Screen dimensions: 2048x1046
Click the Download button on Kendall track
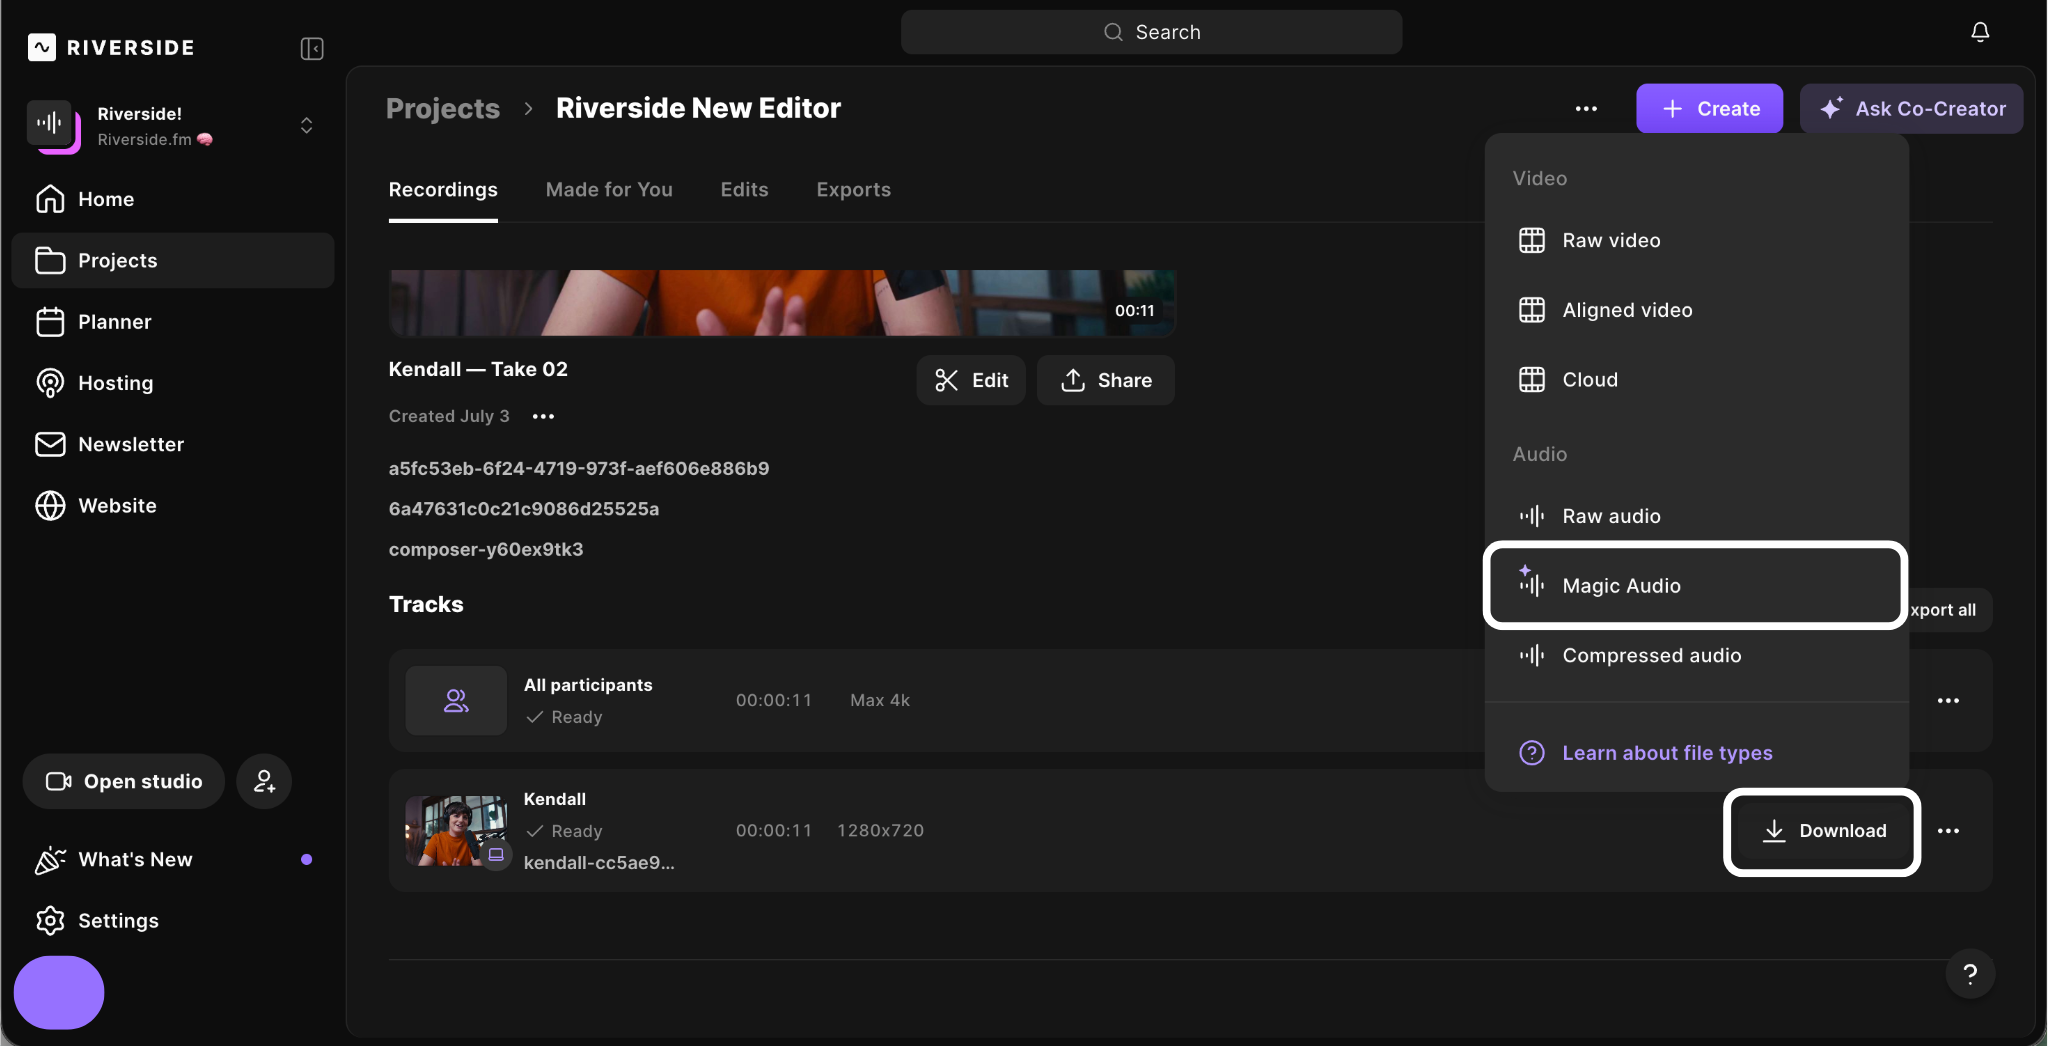1822,831
